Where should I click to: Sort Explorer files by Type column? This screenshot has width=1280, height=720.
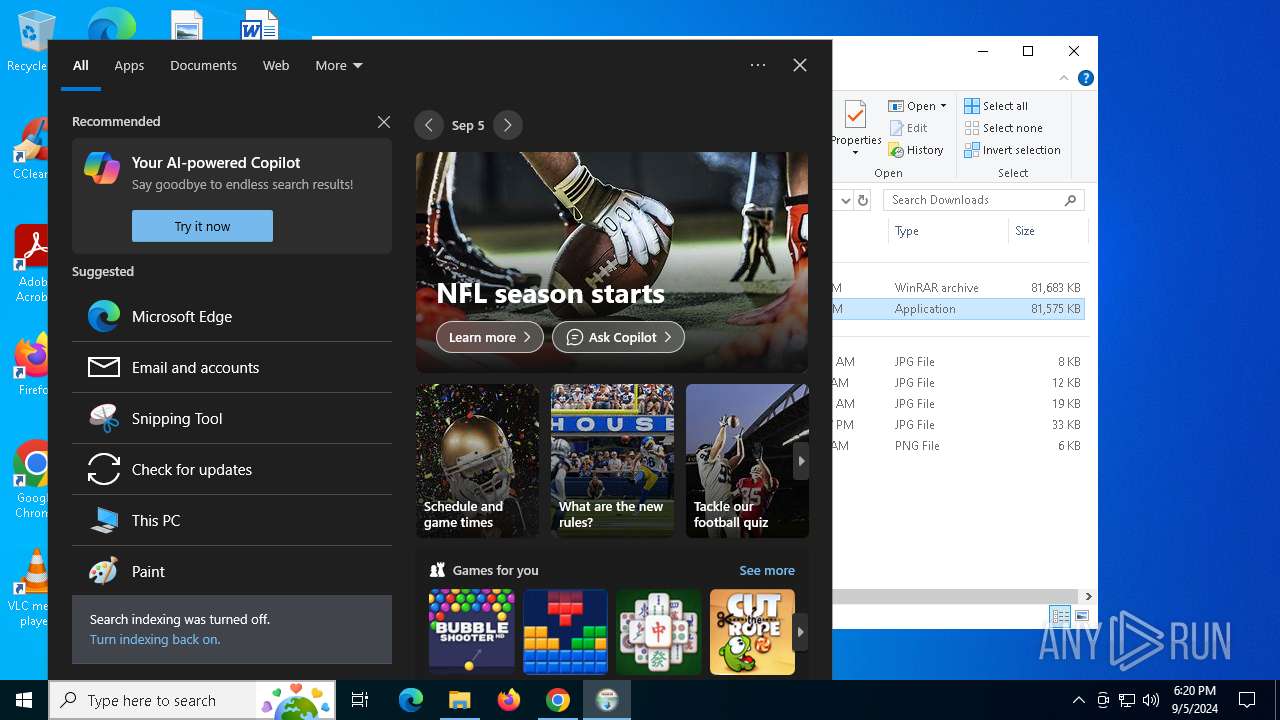(x=947, y=231)
